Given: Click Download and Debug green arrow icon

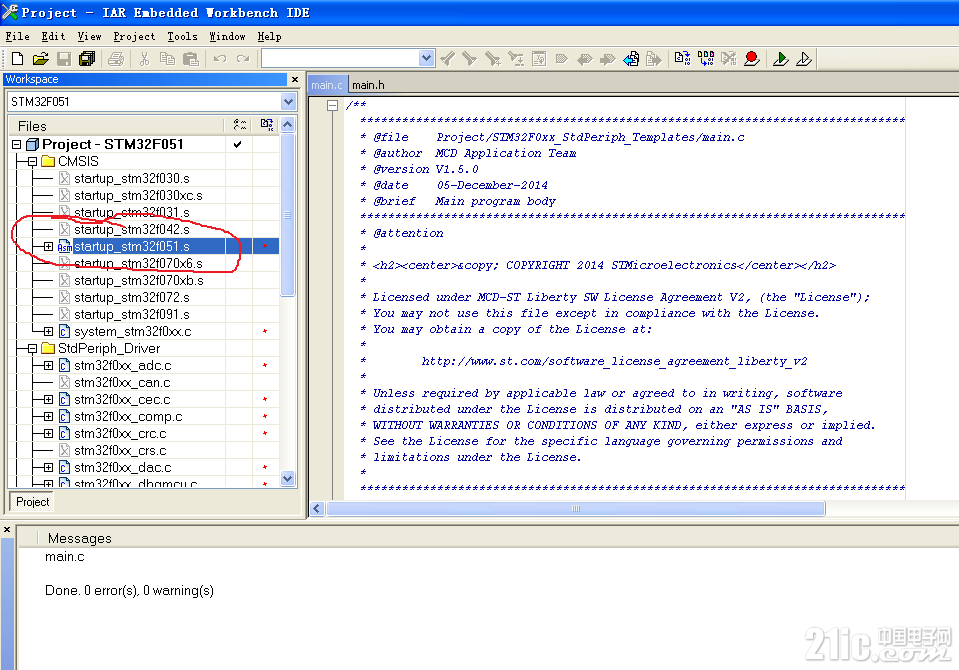Looking at the screenshot, I should coord(780,59).
